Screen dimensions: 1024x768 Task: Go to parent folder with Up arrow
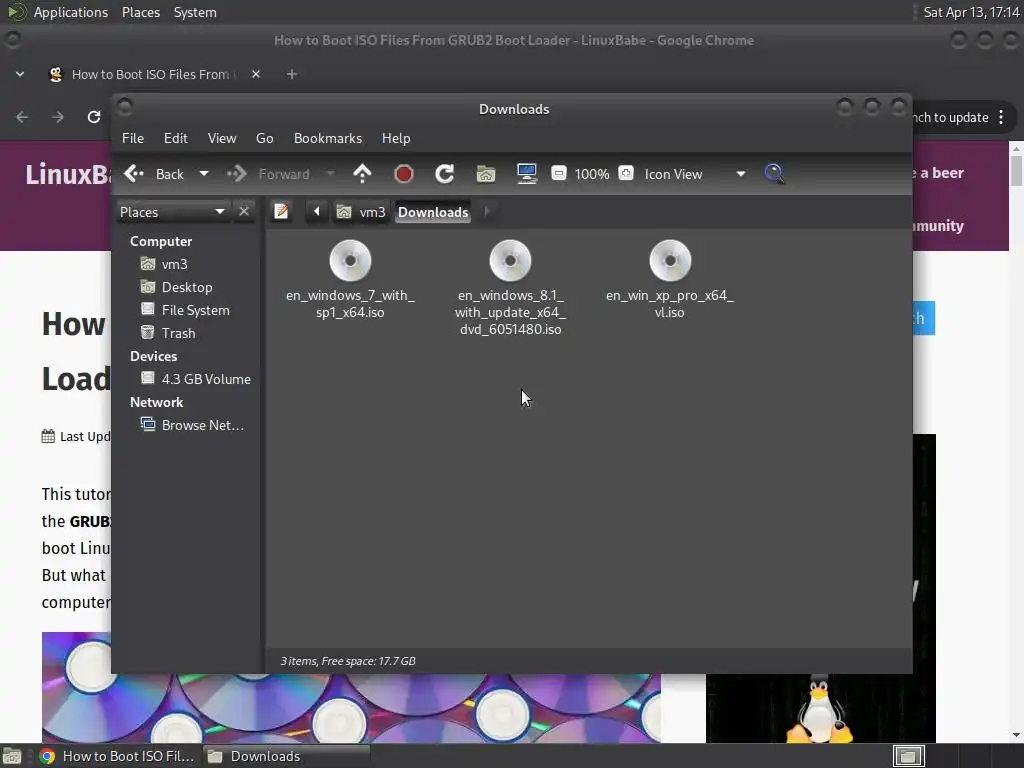point(362,174)
